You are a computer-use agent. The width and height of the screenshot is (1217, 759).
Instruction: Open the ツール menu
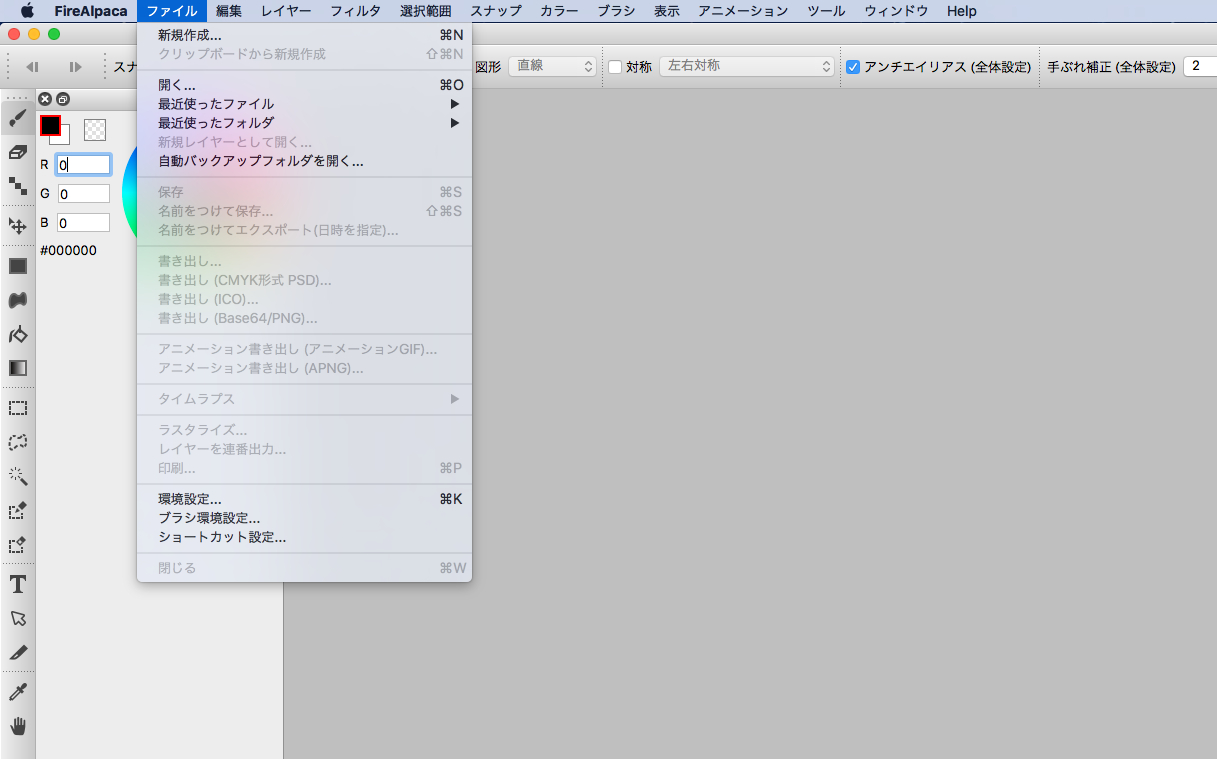coord(826,11)
